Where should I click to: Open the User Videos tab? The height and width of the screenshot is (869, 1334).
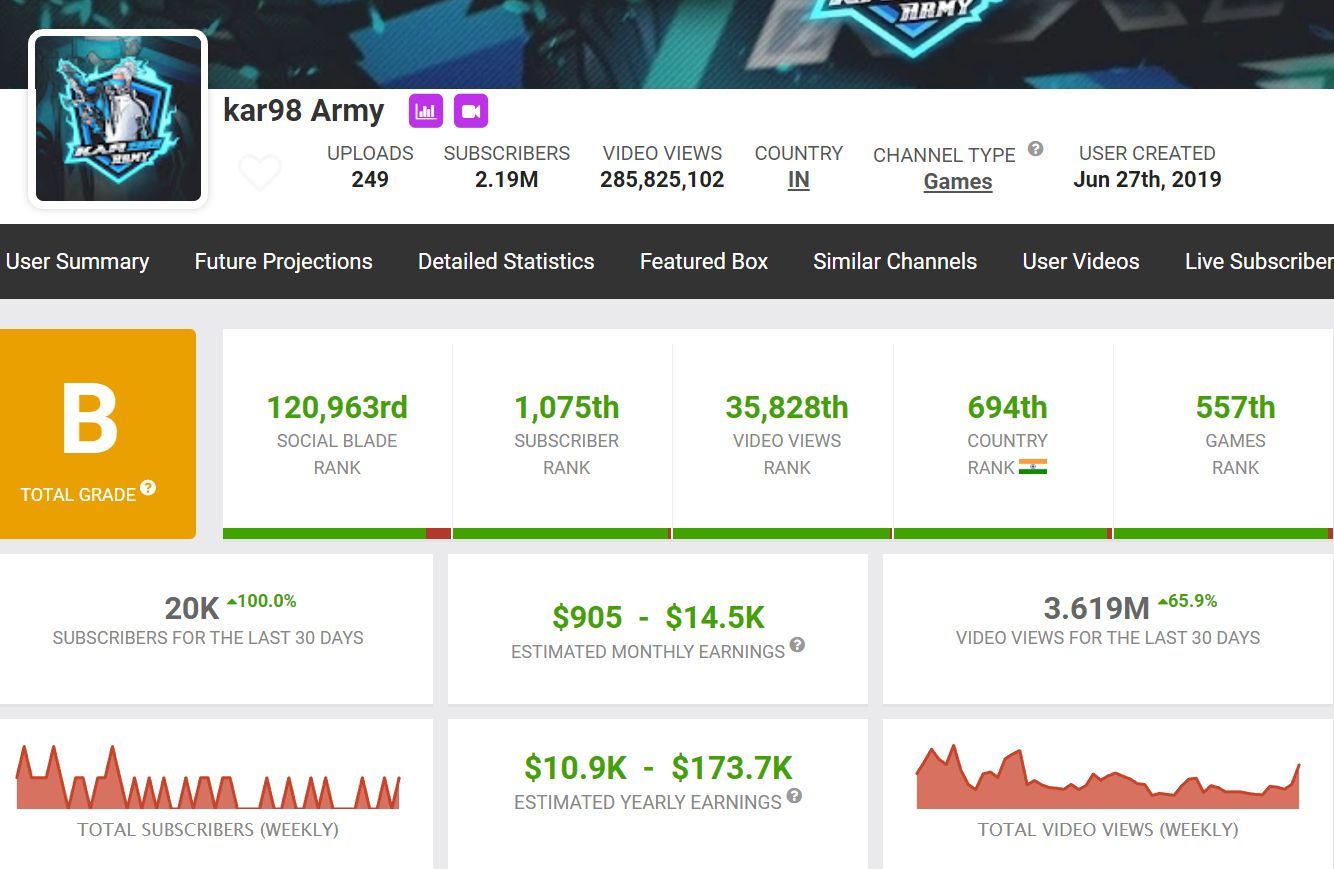tap(1081, 261)
